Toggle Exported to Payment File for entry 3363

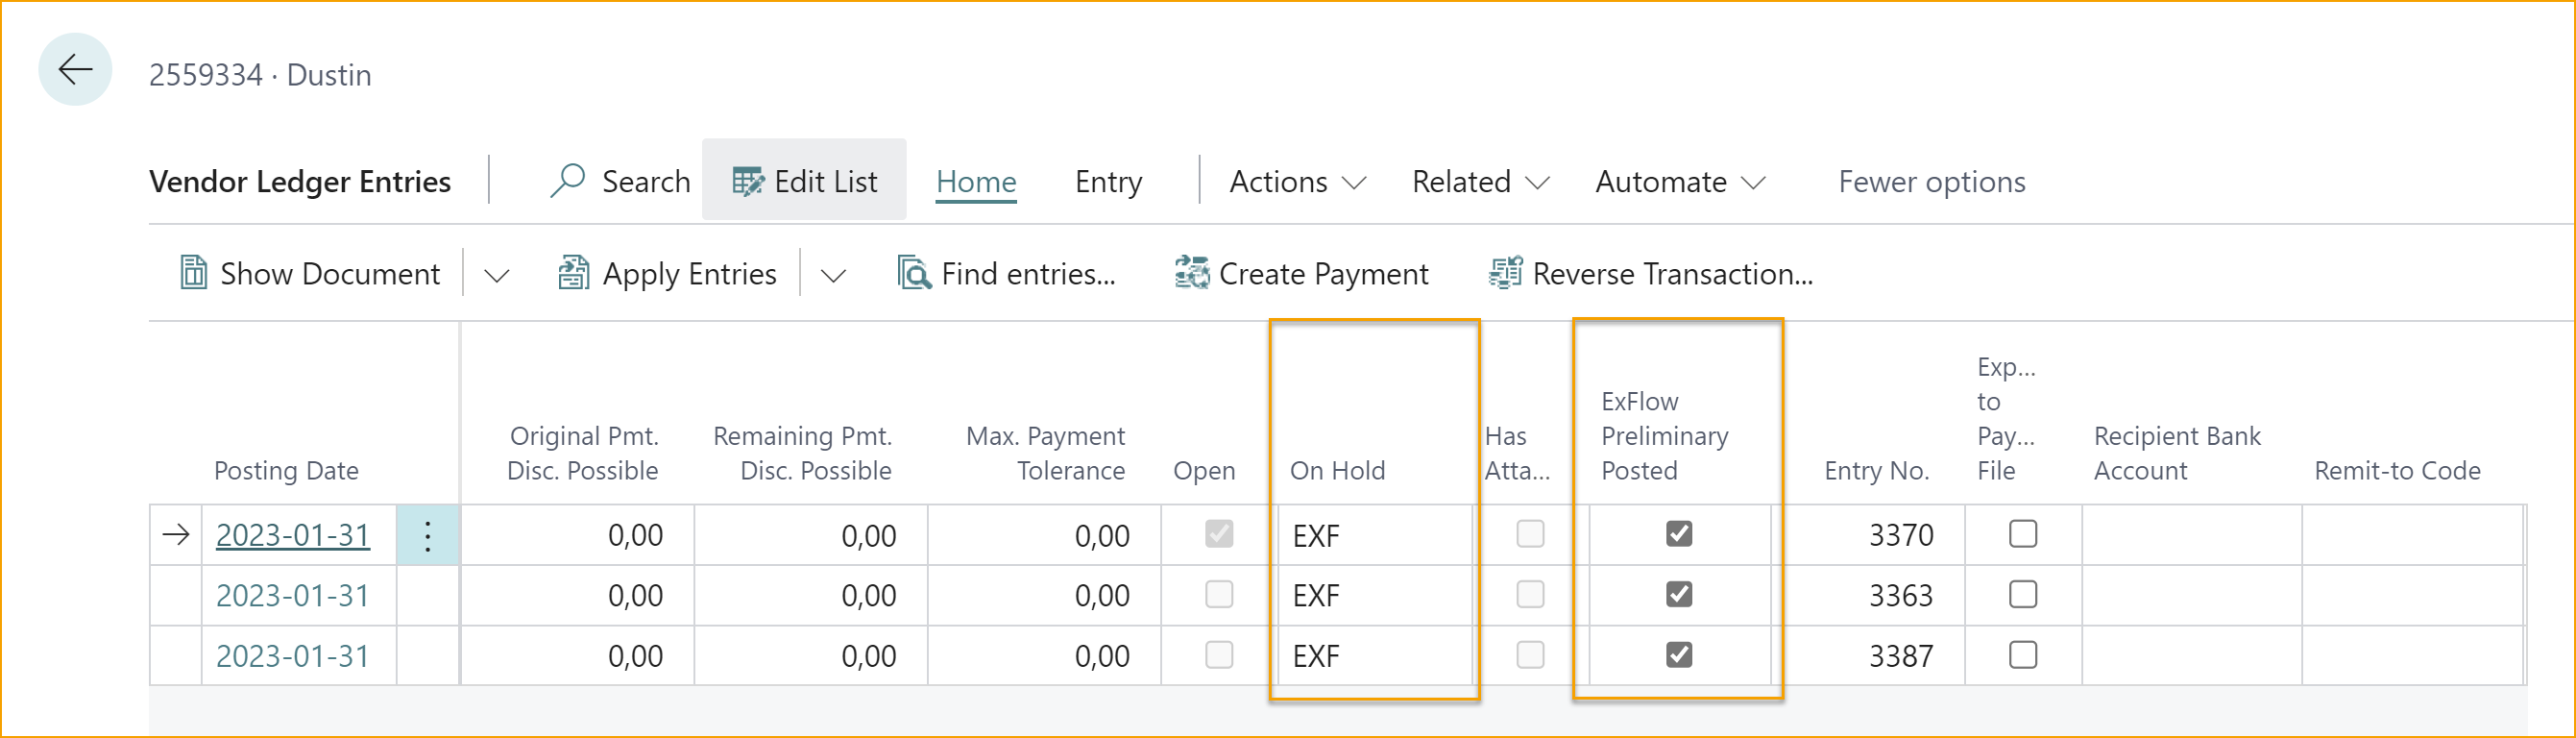click(x=2022, y=595)
